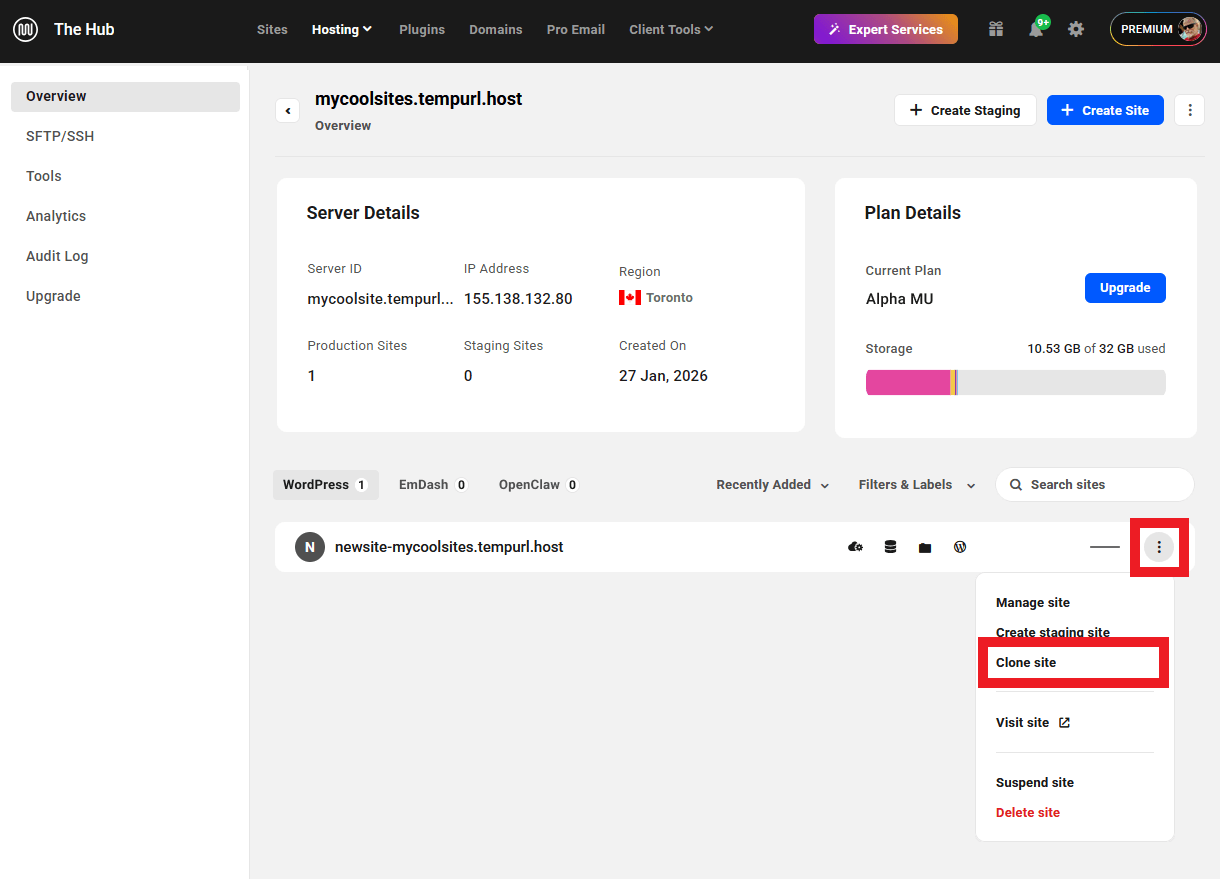Go back with the arrow beside mycoolsites.tempurl.host
Viewport: 1220px width, 879px height.
pyautogui.click(x=288, y=110)
